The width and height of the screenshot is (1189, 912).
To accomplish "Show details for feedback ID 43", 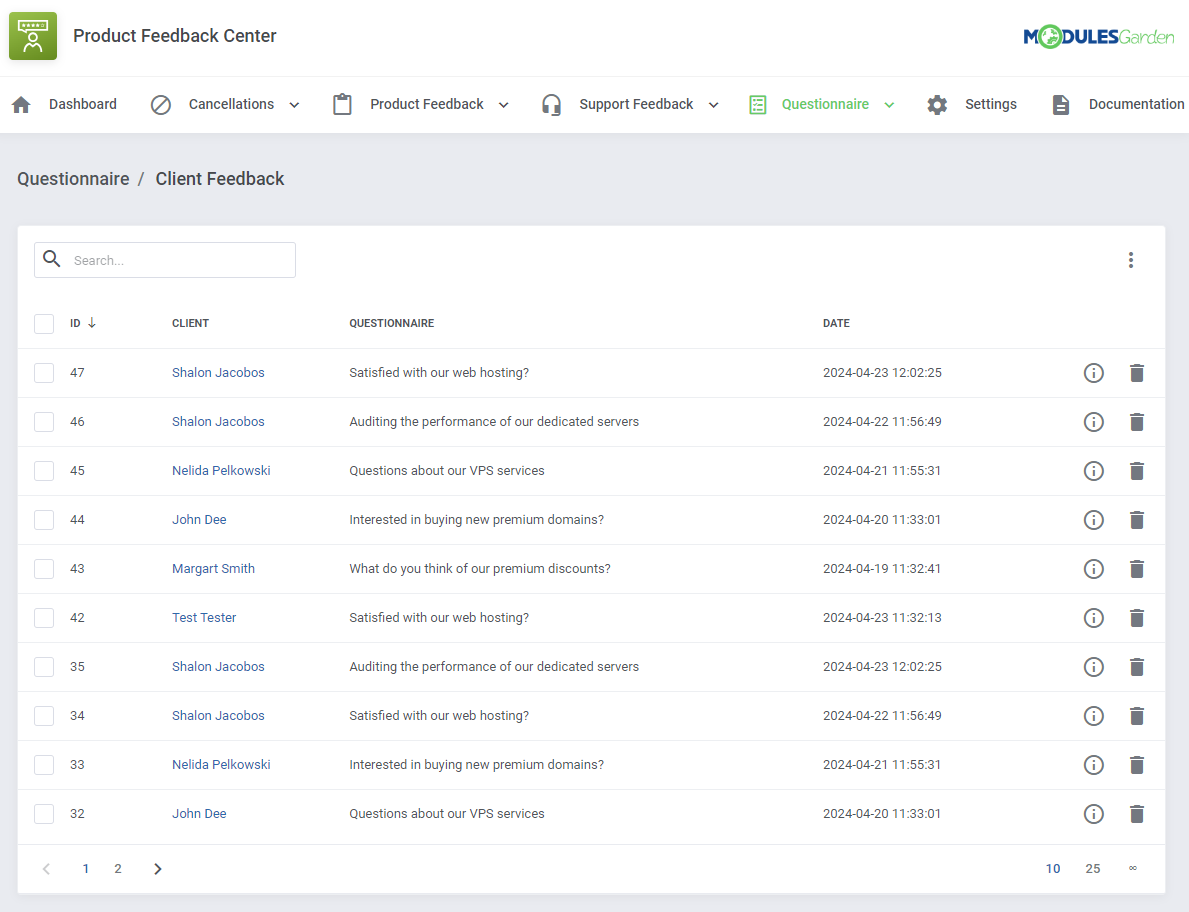I will (1093, 569).
